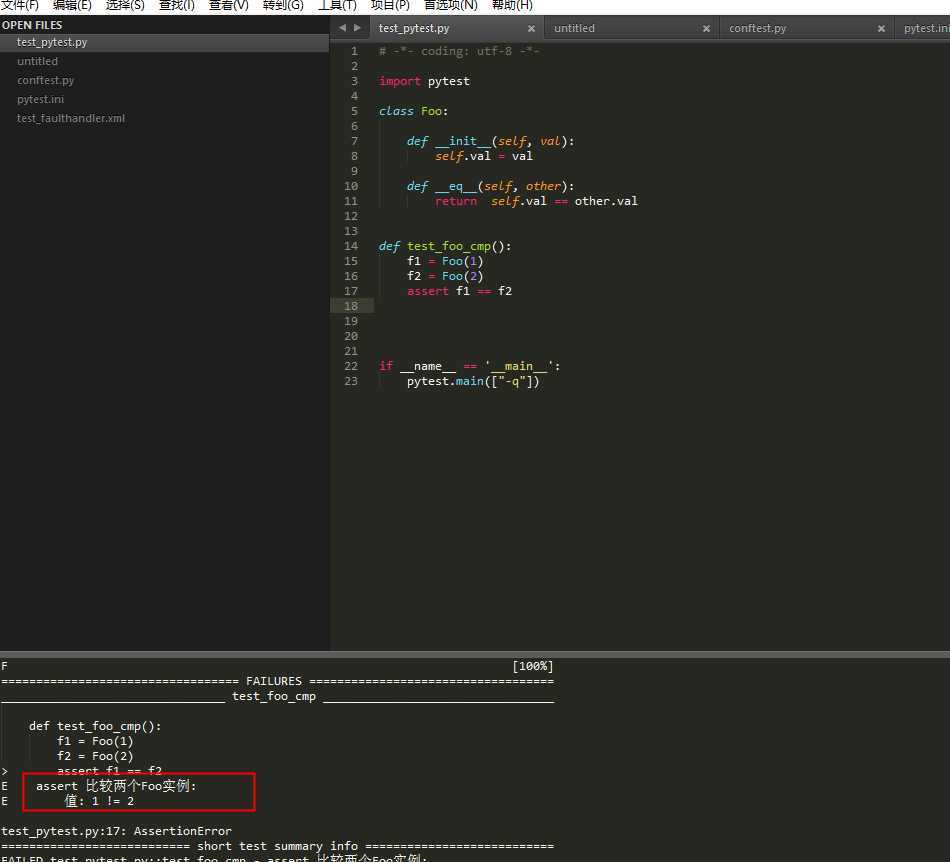Click the 'assert f1 == f2' line in the editor

459,291
